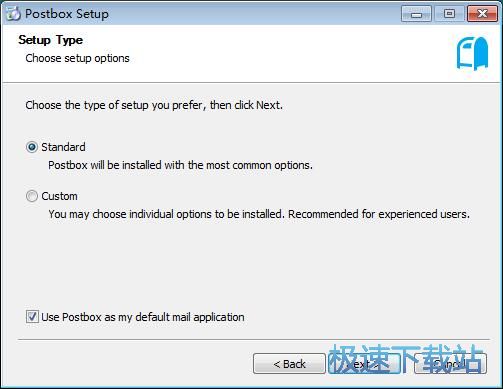This screenshot has width=503, height=389.
Task: Click the Postbox installer icon in title bar
Action: point(13,14)
